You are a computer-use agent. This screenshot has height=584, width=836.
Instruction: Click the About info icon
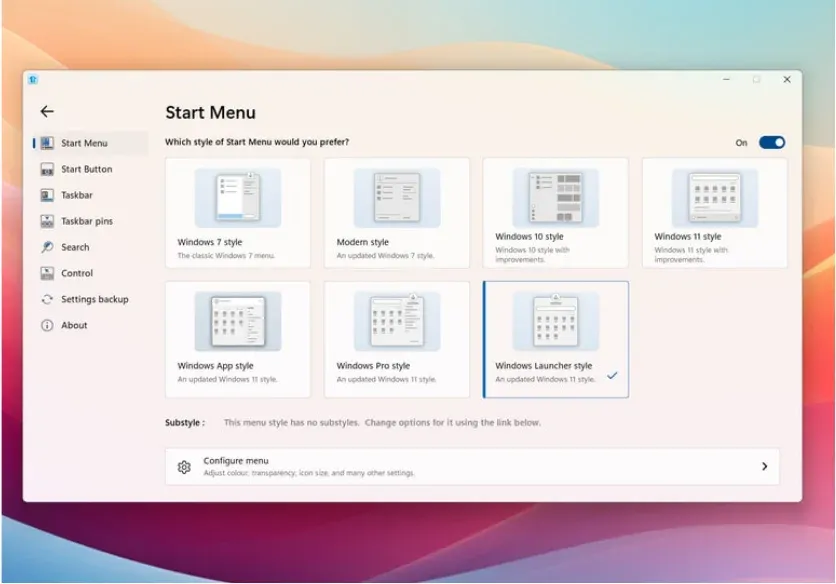47,325
